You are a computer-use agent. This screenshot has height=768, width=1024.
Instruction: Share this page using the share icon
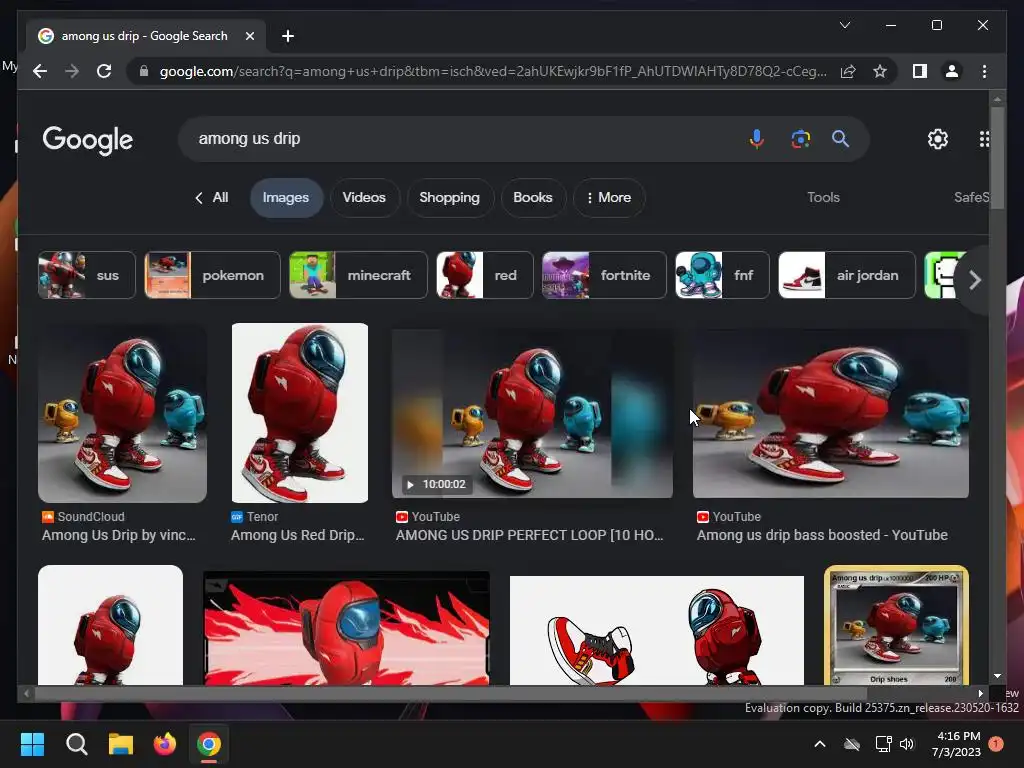[848, 71]
